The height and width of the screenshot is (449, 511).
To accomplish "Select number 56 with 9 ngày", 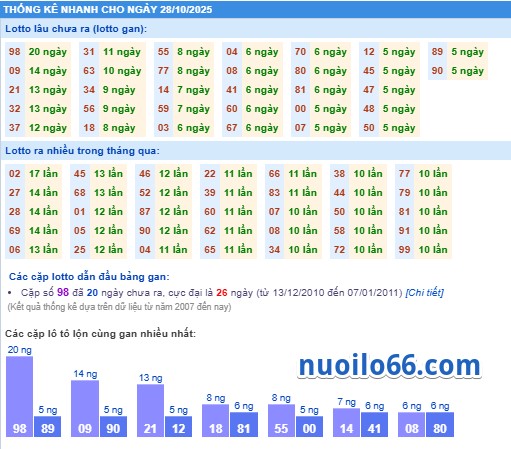I will 89,109.
